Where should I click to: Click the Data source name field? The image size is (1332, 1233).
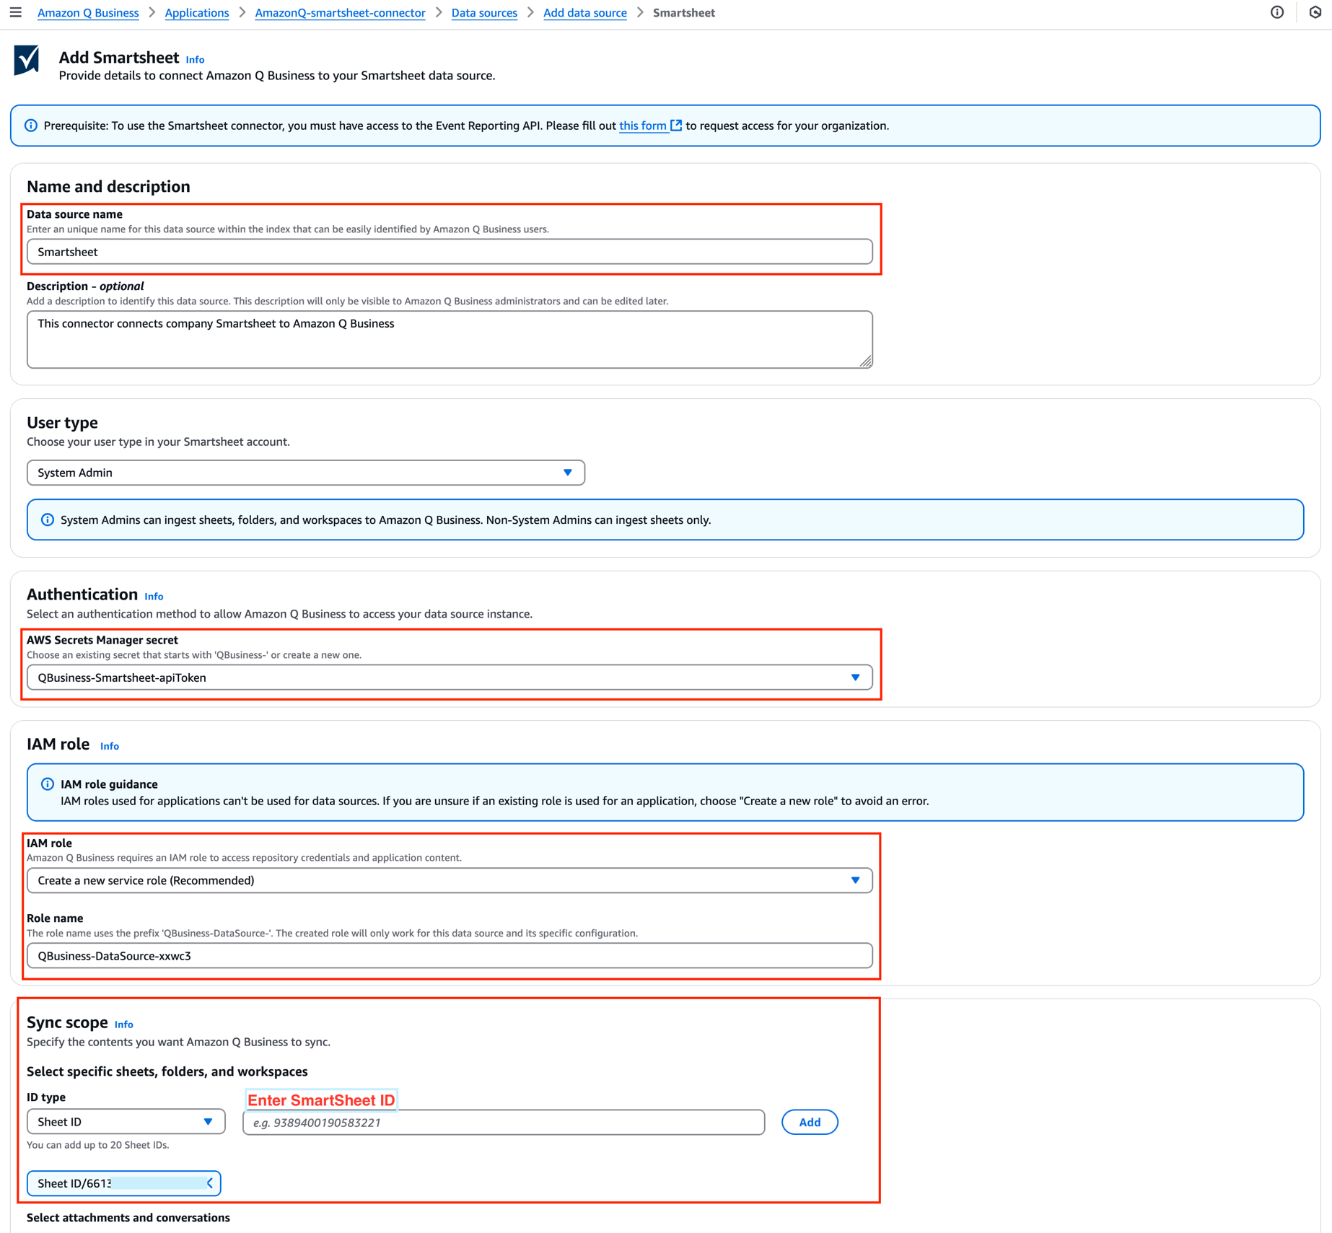tap(450, 252)
